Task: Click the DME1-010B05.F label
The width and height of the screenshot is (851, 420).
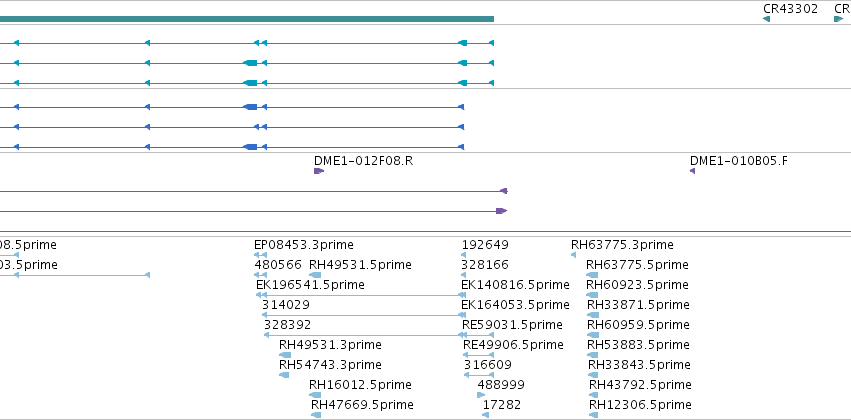Action: tap(739, 161)
